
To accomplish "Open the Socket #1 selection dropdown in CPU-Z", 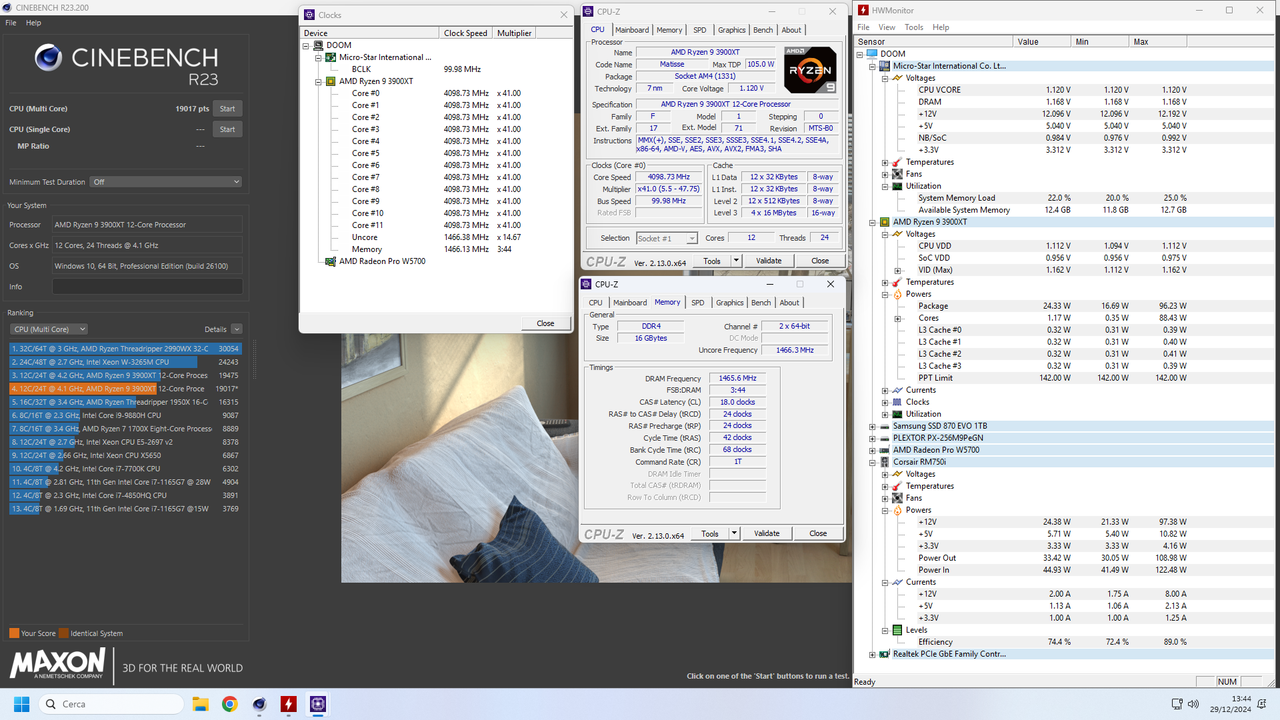I will tap(667, 238).
